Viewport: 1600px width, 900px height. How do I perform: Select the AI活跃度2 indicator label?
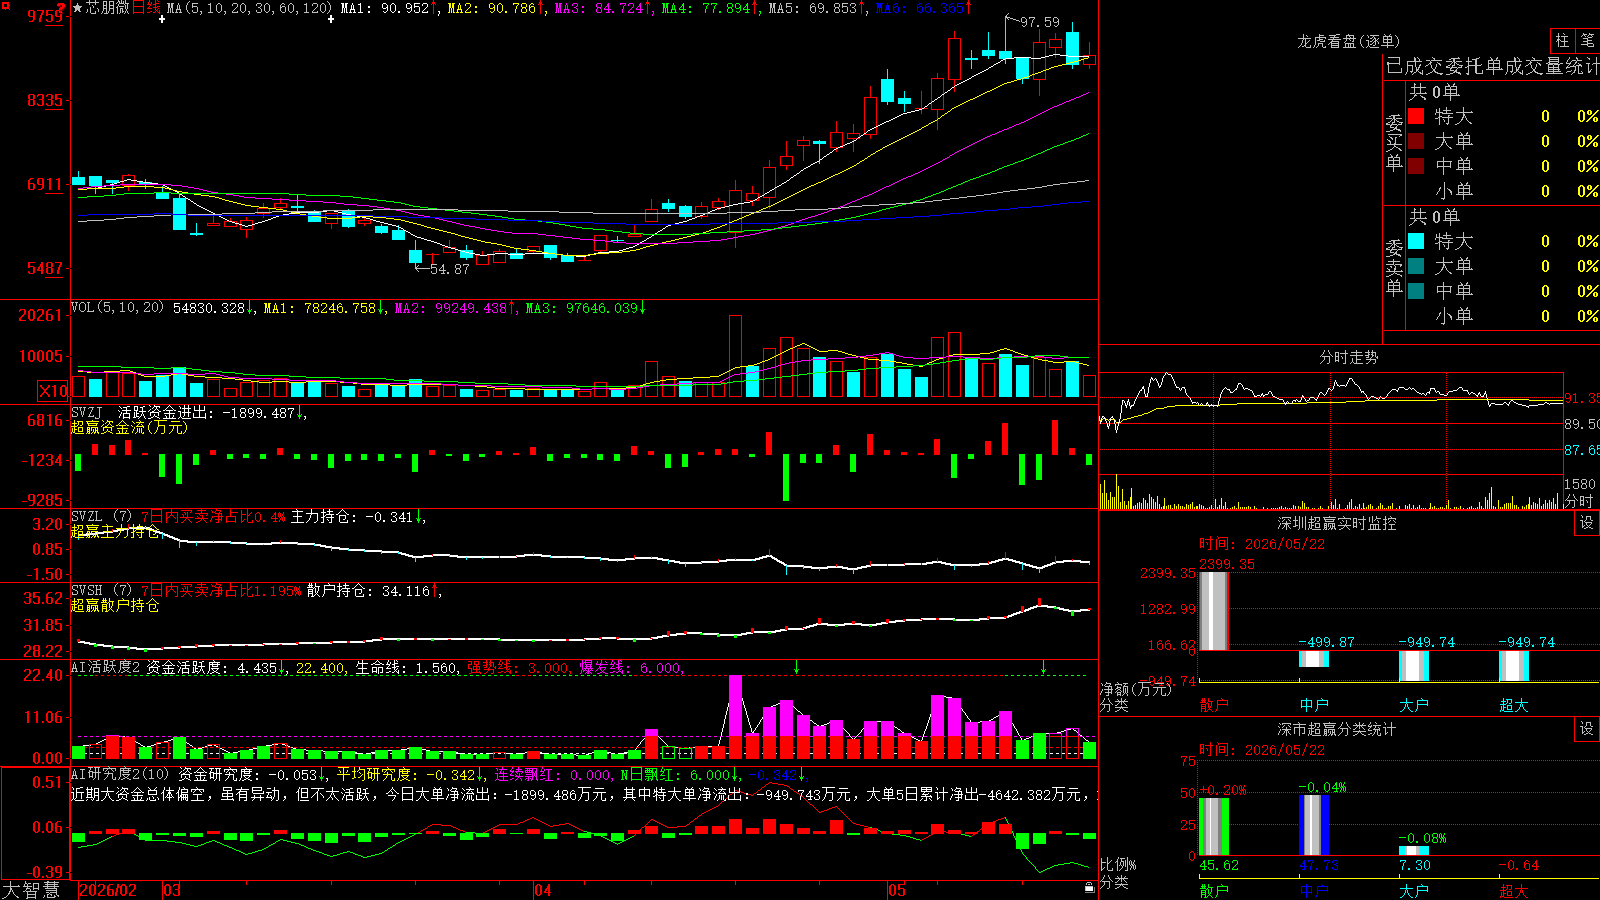coord(106,668)
